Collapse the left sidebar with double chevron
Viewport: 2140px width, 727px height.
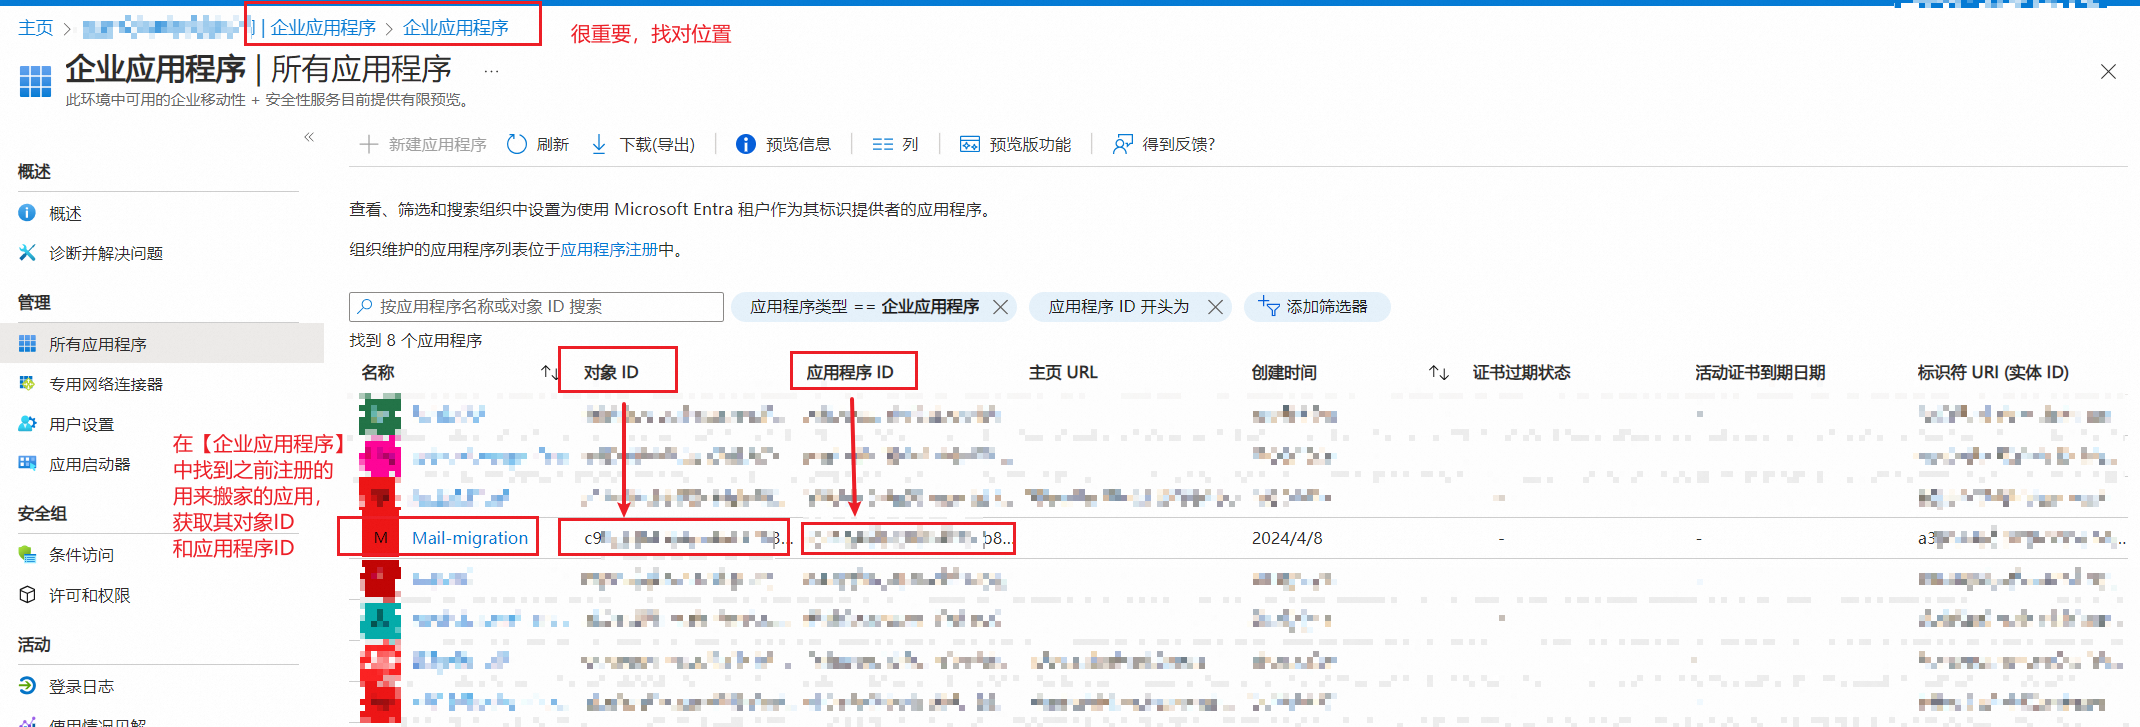[x=309, y=137]
